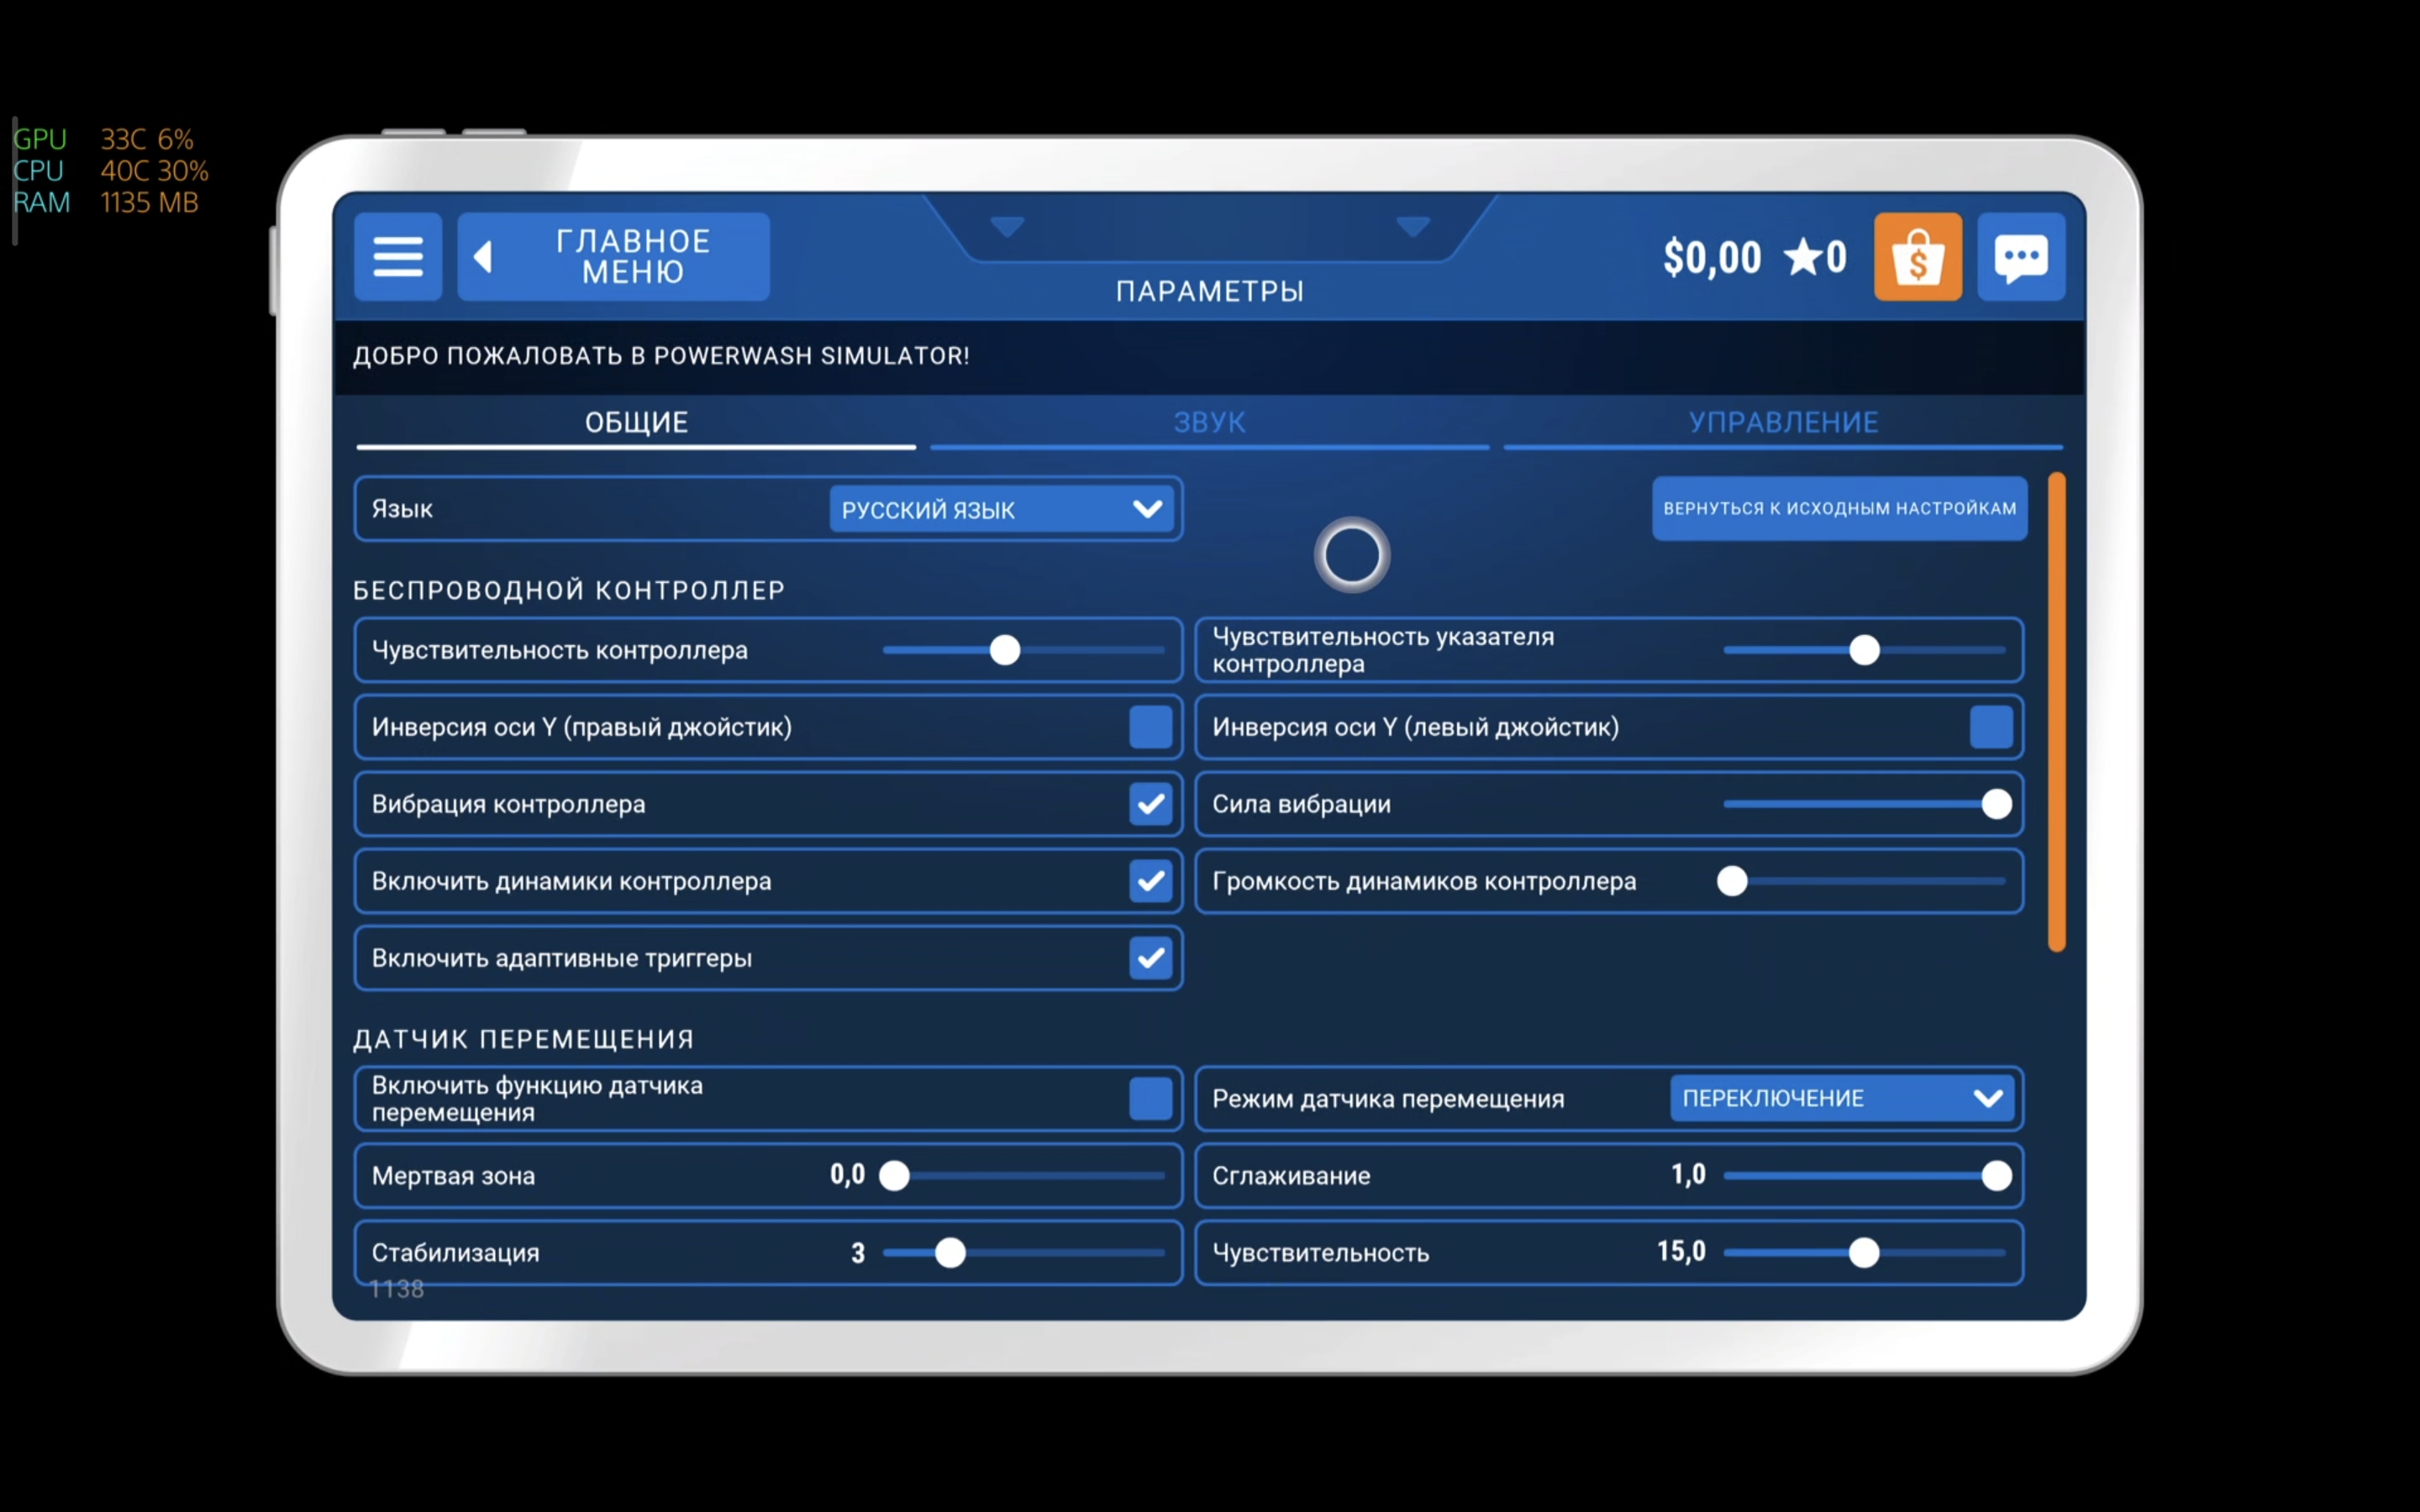
Task: Click the back arrow on Главное меню
Action: coord(483,257)
